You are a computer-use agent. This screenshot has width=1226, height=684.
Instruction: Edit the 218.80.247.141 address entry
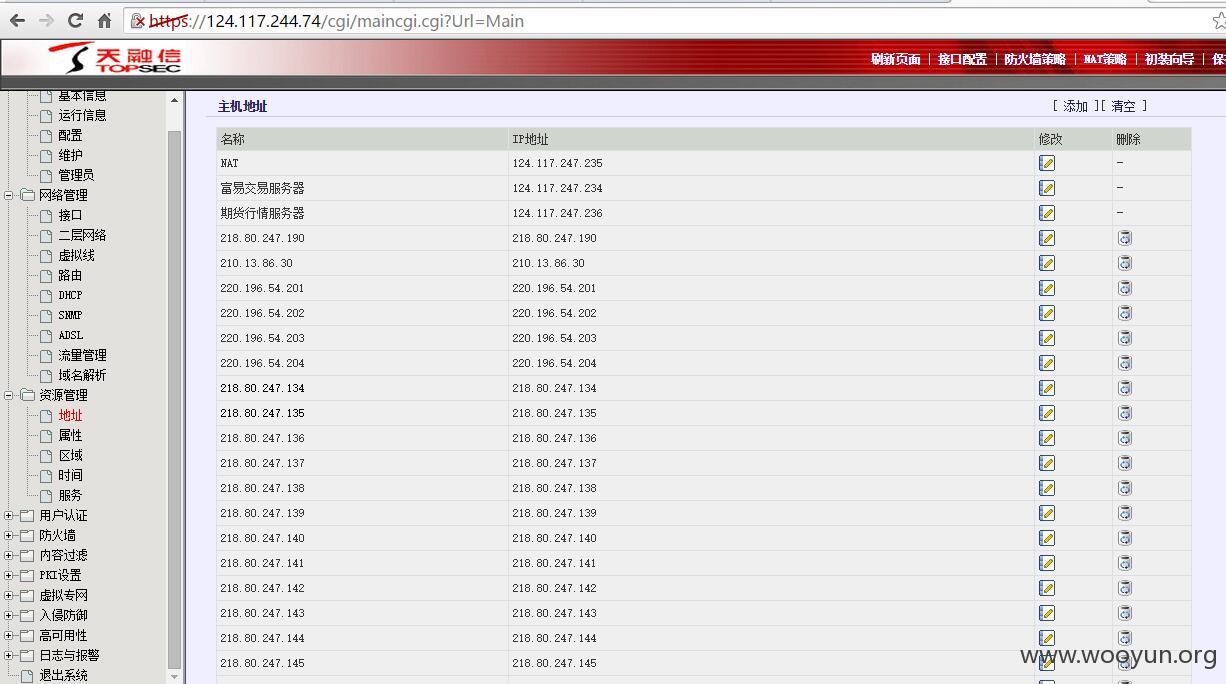[x=1047, y=563]
